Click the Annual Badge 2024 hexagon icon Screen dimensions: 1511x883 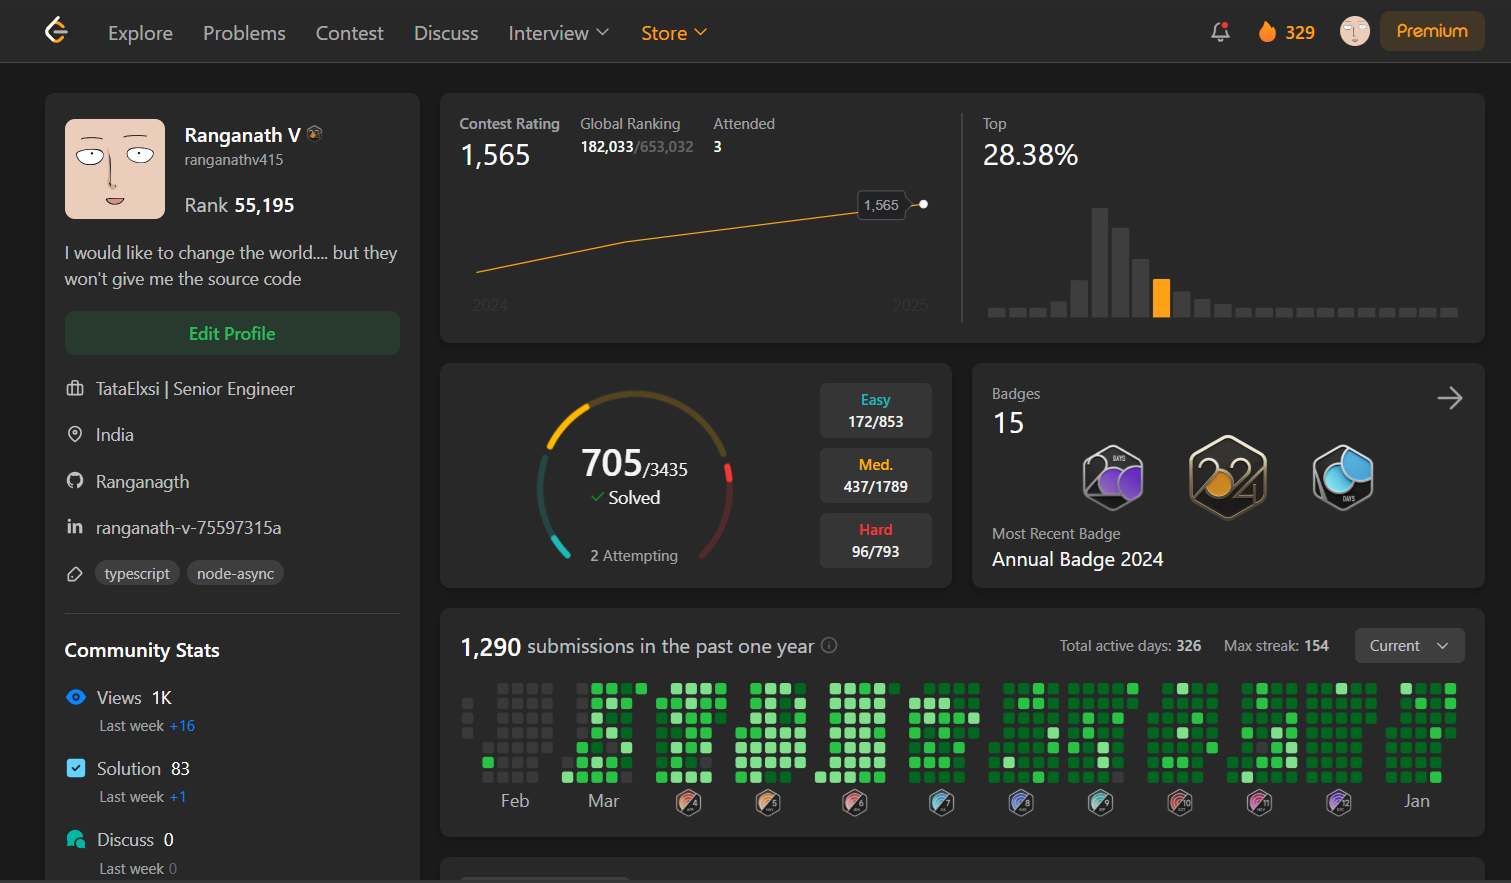(1228, 477)
